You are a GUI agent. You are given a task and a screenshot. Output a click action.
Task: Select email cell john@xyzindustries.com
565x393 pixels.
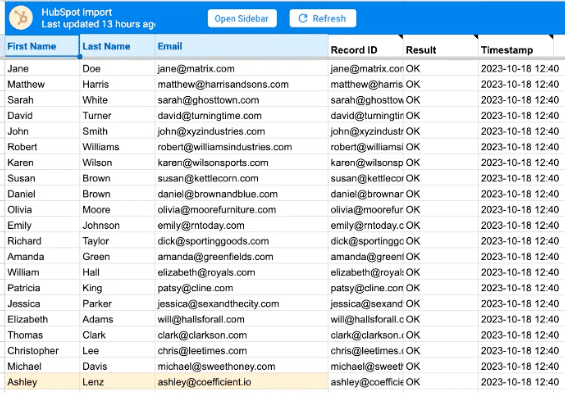pos(241,131)
